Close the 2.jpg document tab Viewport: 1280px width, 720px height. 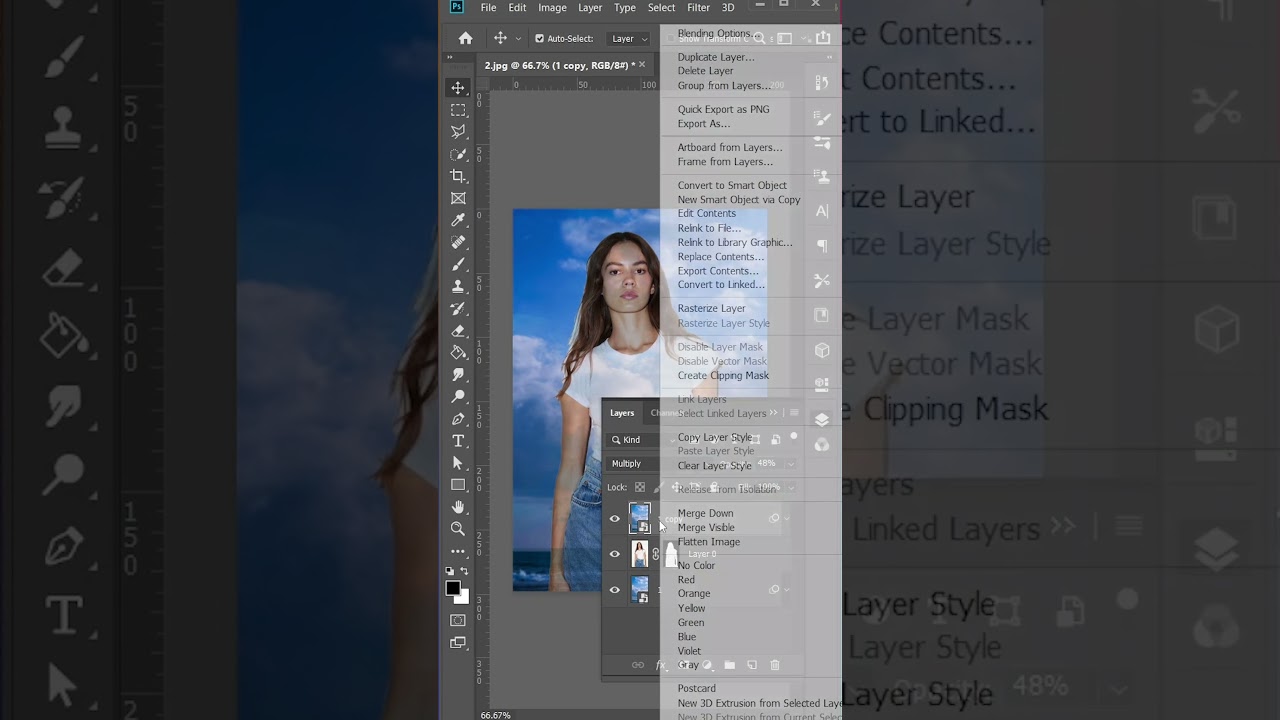click(x=643, y=65)
